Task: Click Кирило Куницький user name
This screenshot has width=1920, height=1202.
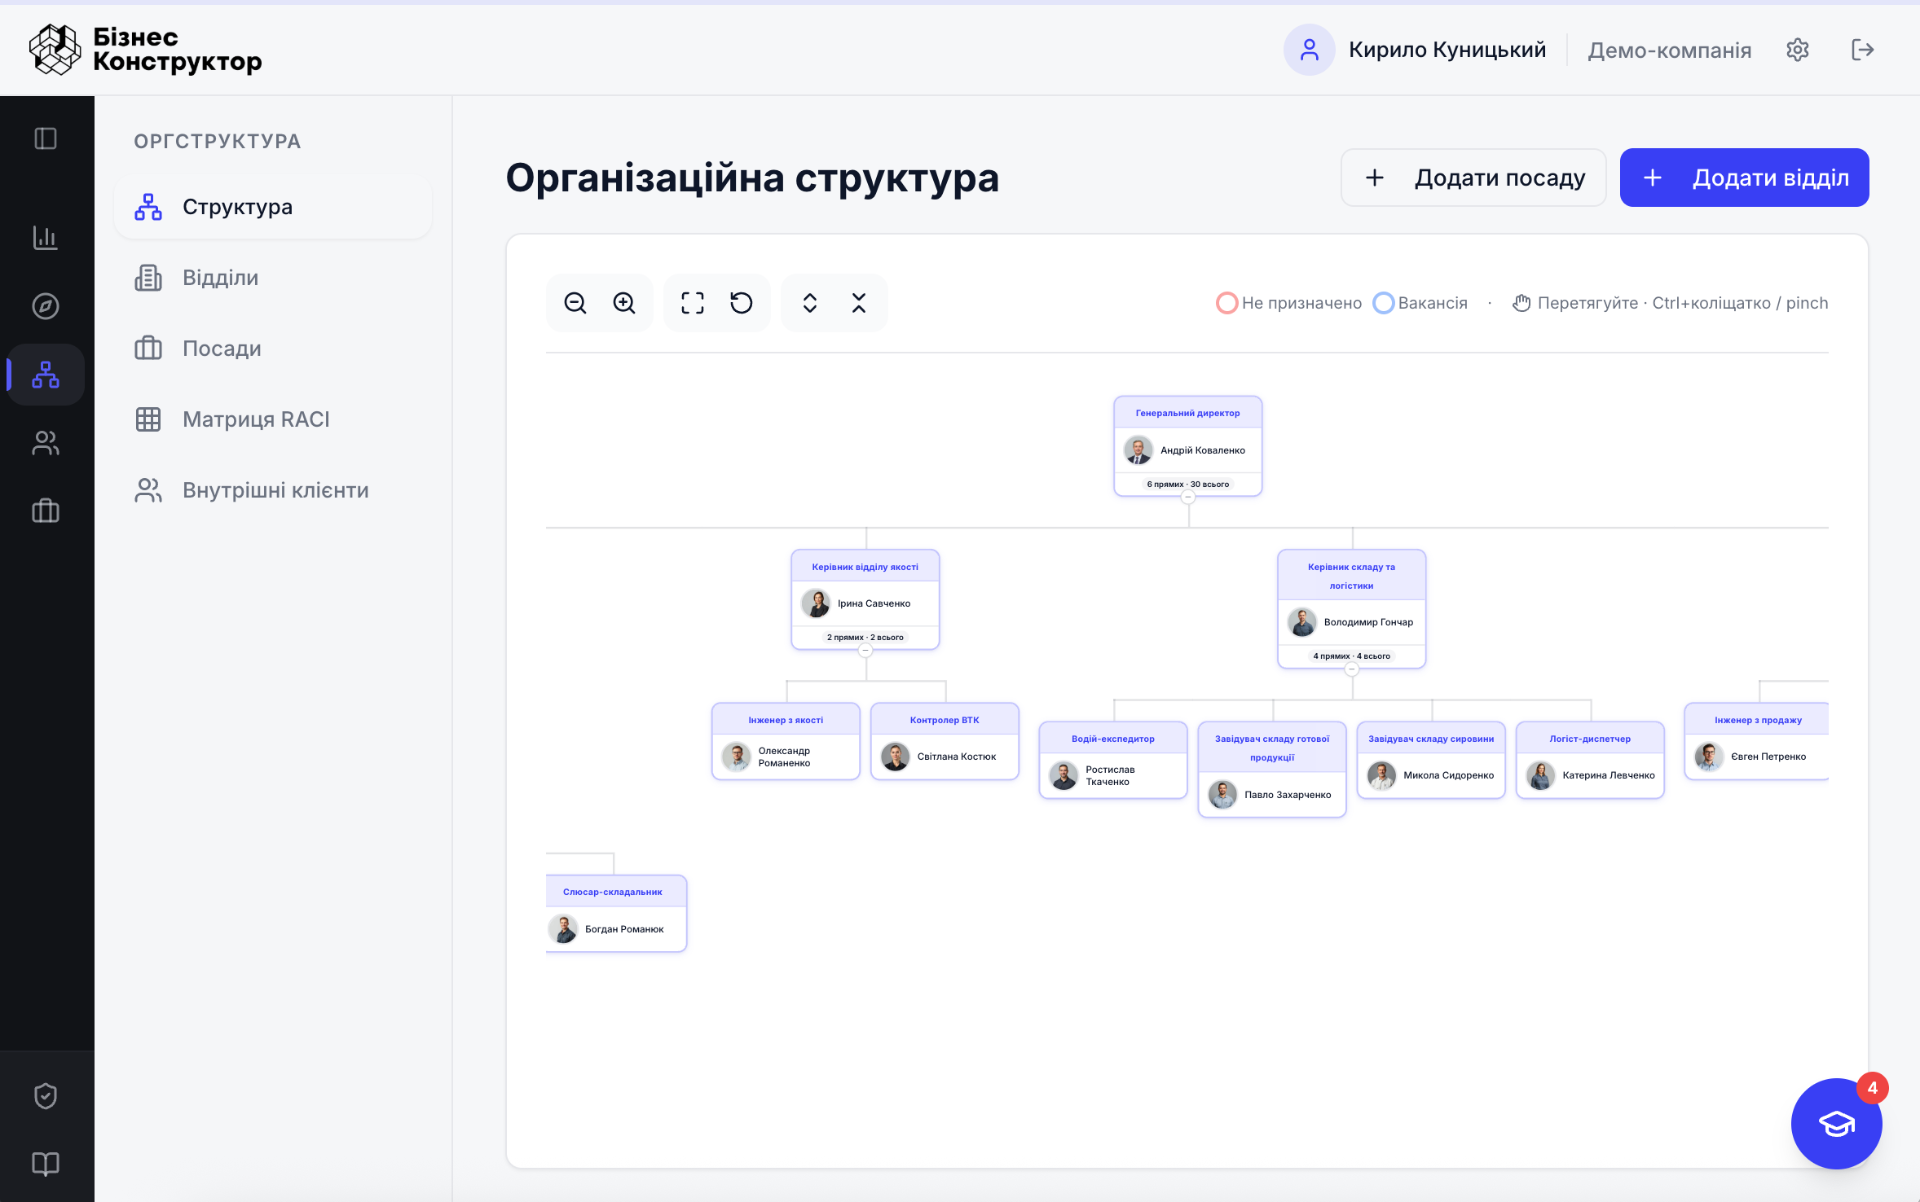Action: (x=1447, y=50)
